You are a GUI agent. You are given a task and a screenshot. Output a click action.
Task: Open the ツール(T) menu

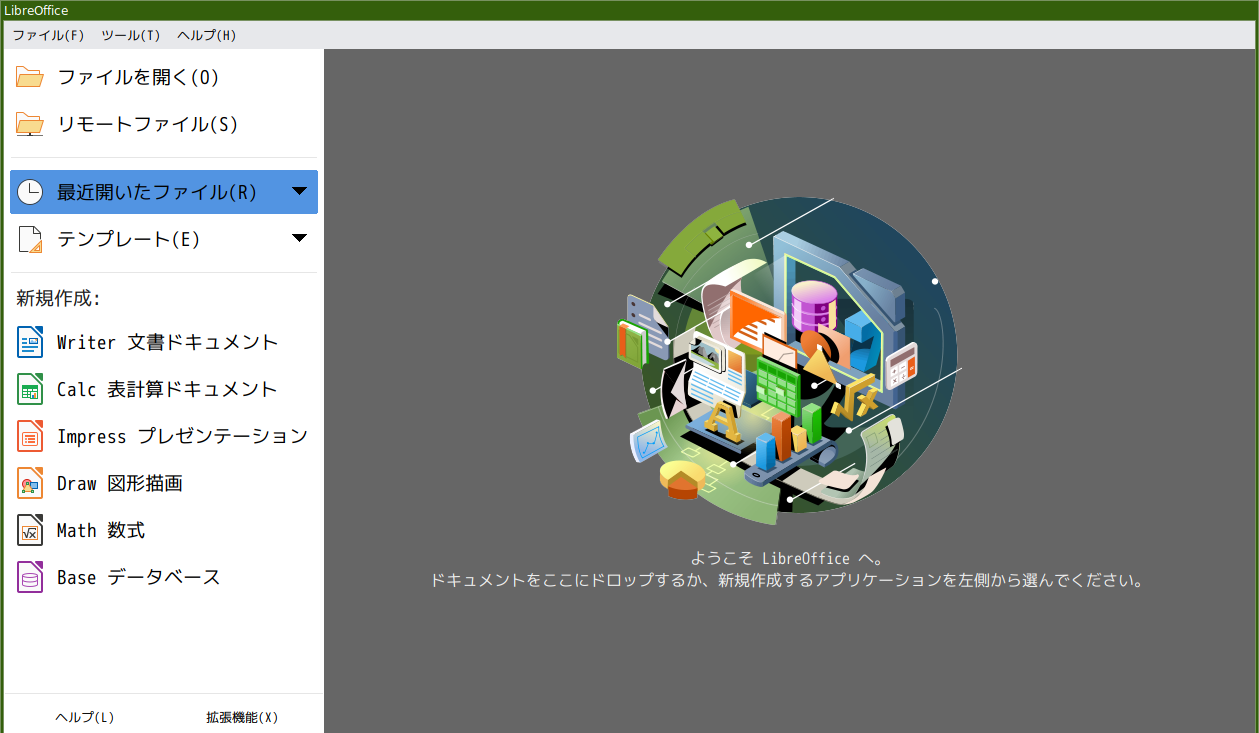(x=131, y=35)
